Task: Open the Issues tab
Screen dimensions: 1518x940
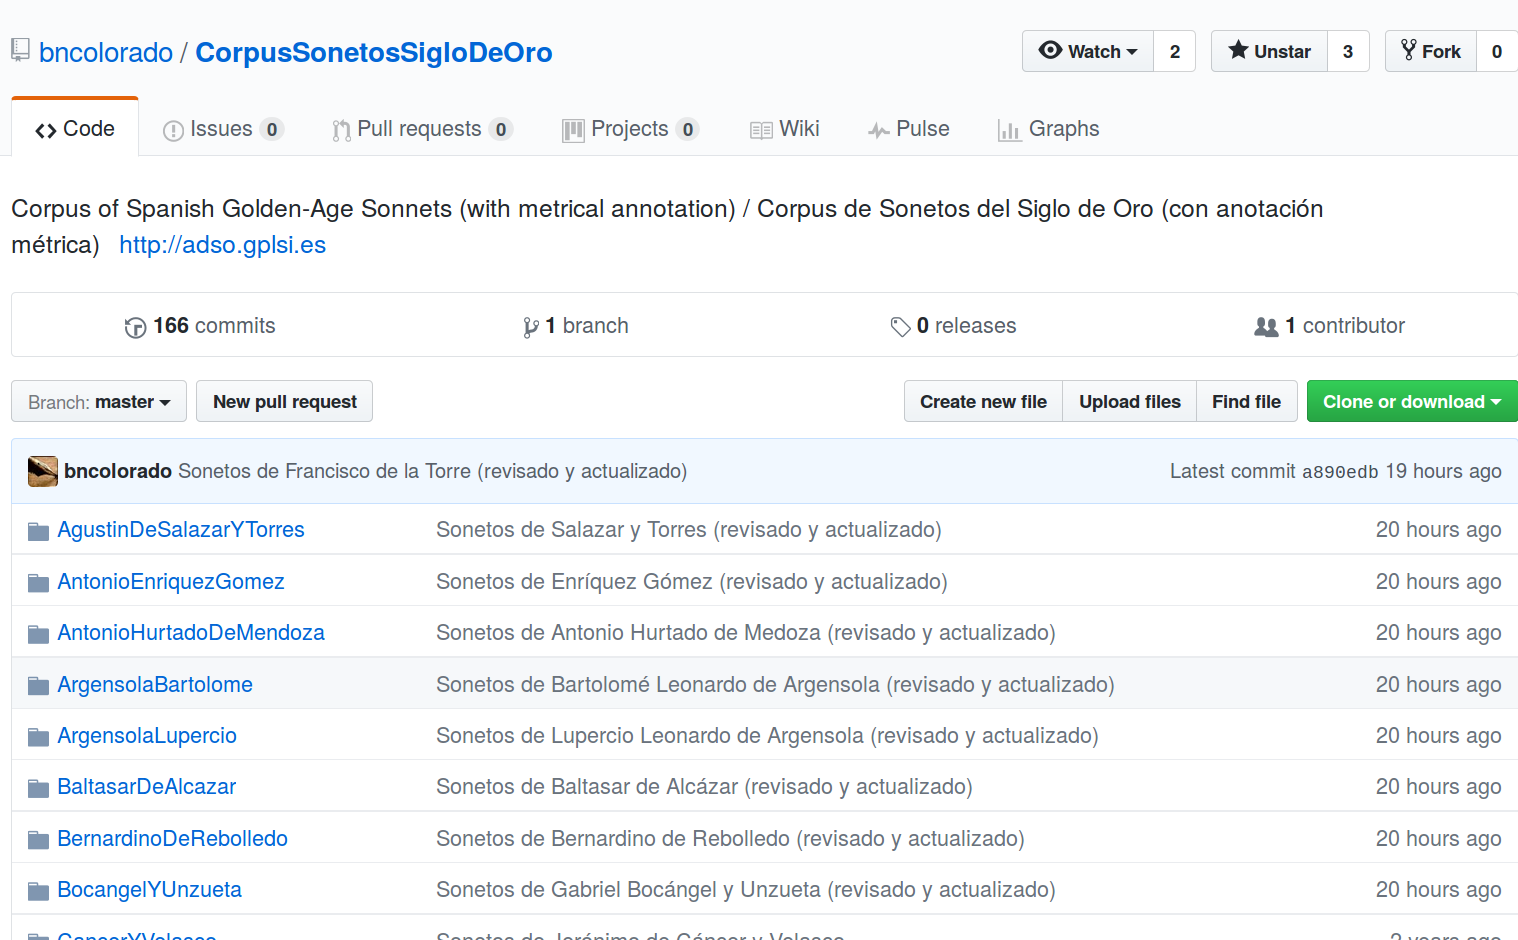Action: click(223, 129)
